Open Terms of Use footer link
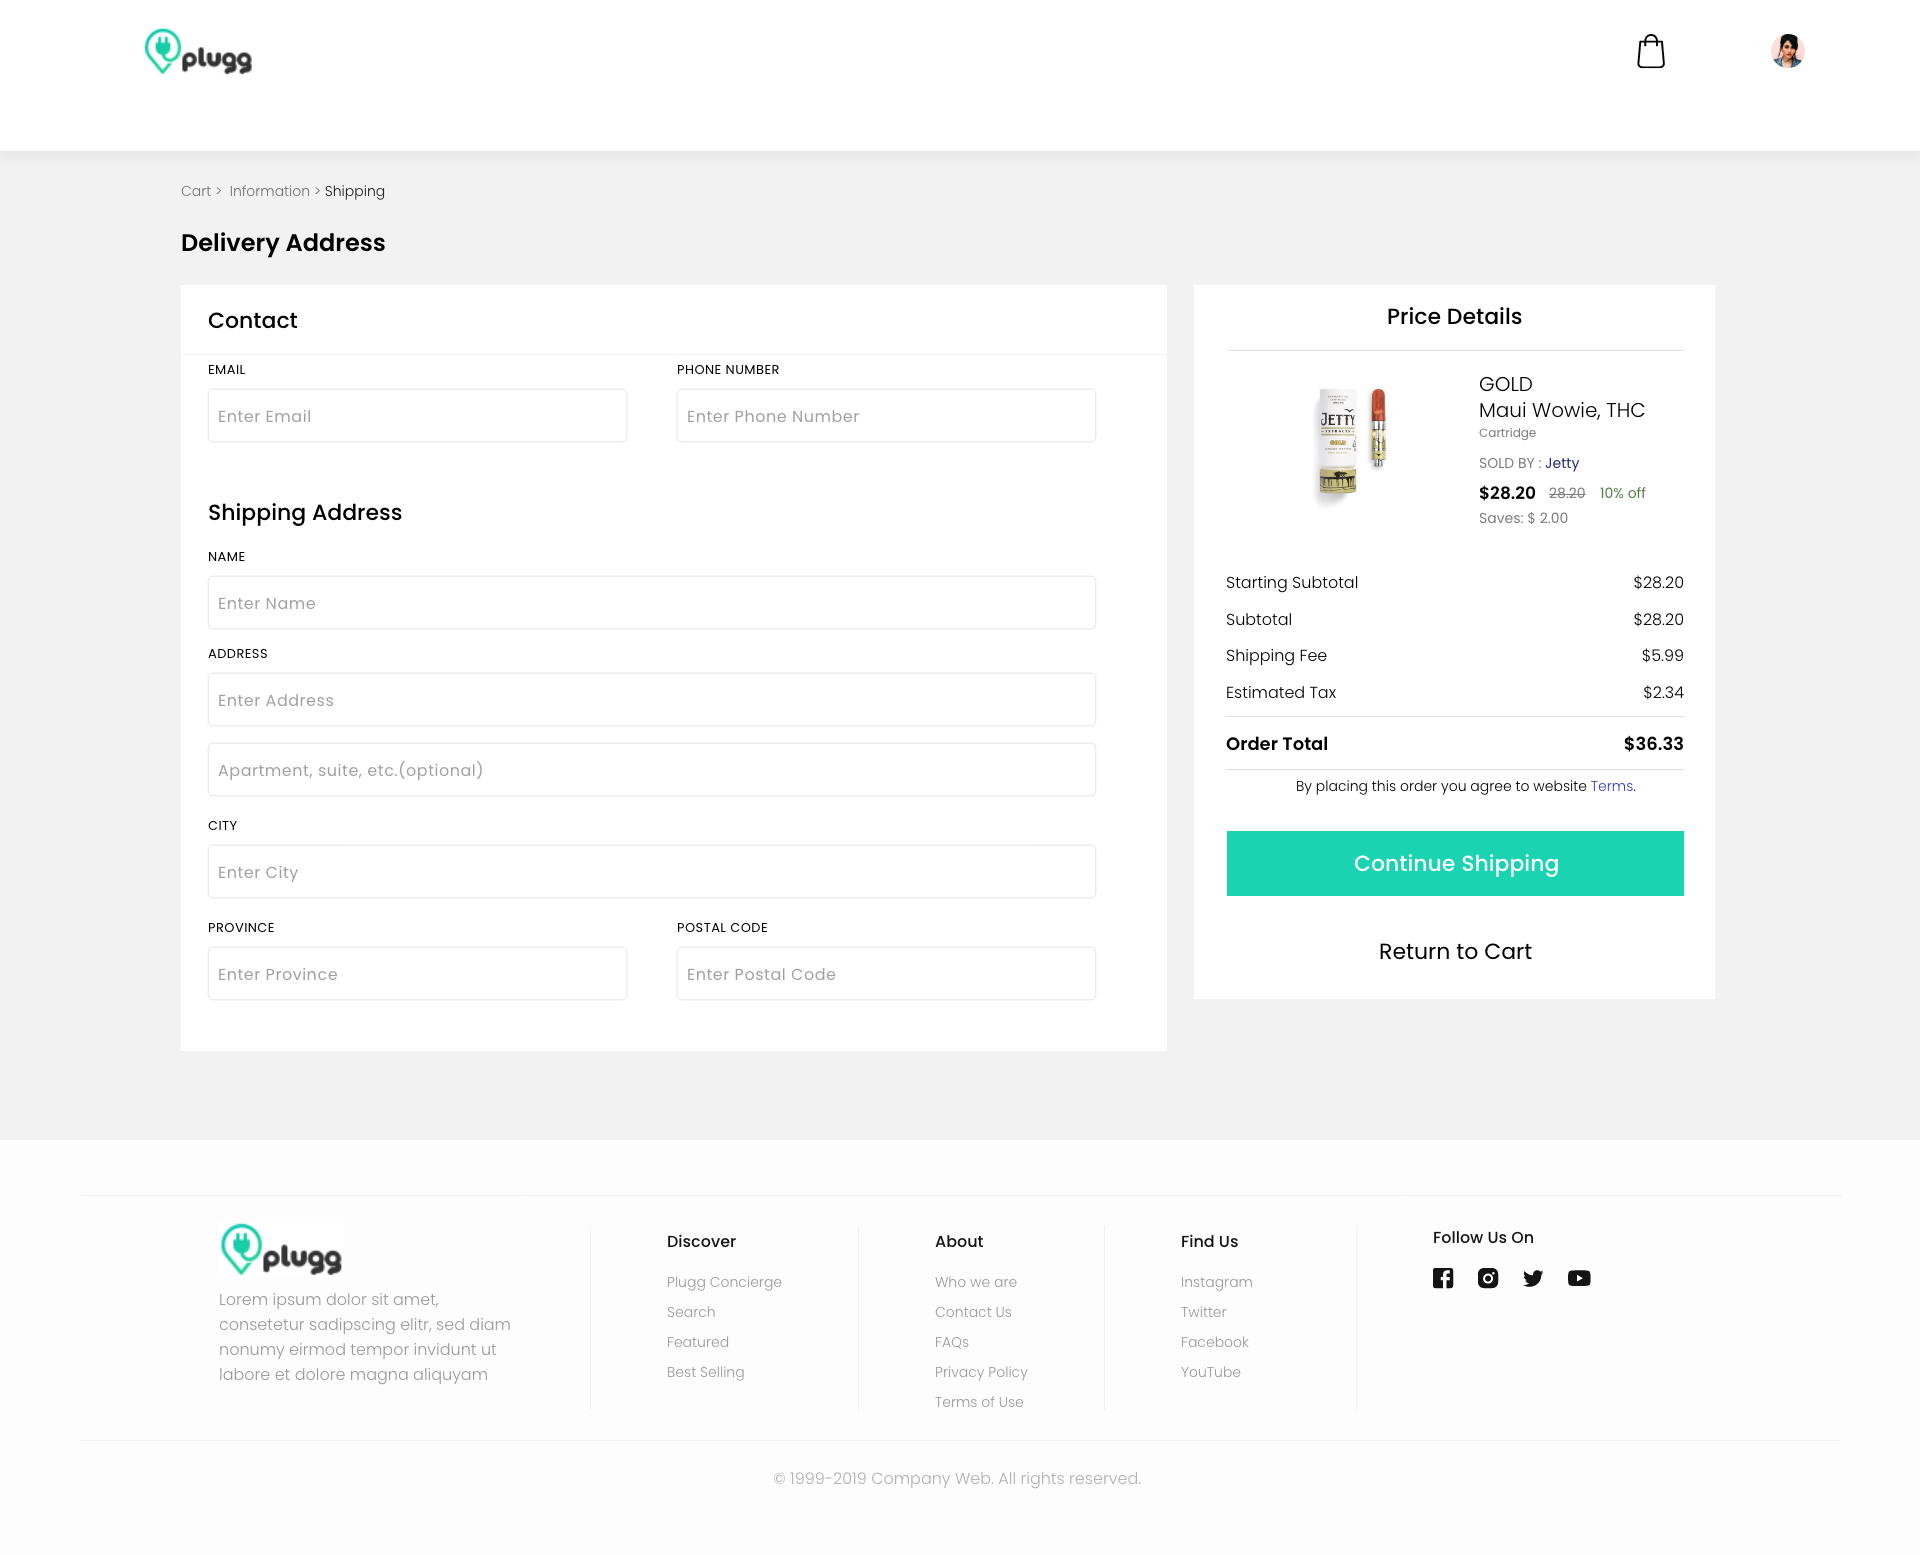This screenshot has height=1555, width=1920. [979, 1402]
